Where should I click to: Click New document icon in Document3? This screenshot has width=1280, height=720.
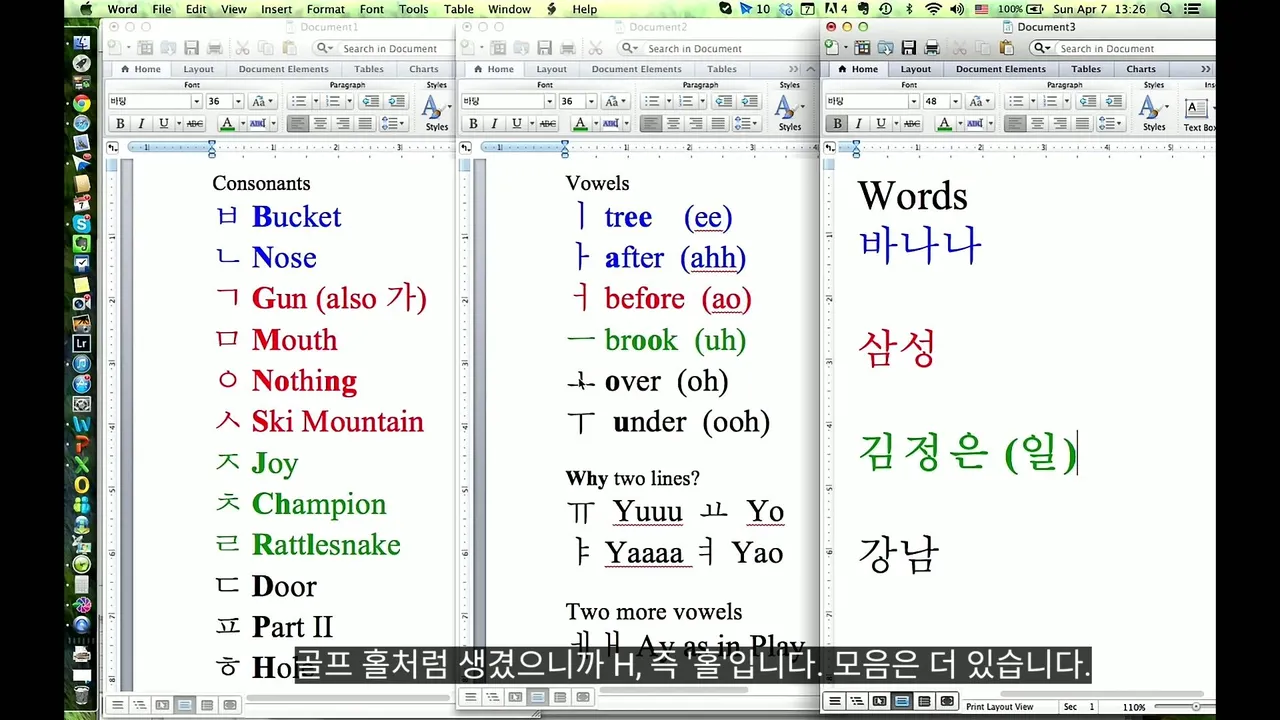(x=832, y=47)
